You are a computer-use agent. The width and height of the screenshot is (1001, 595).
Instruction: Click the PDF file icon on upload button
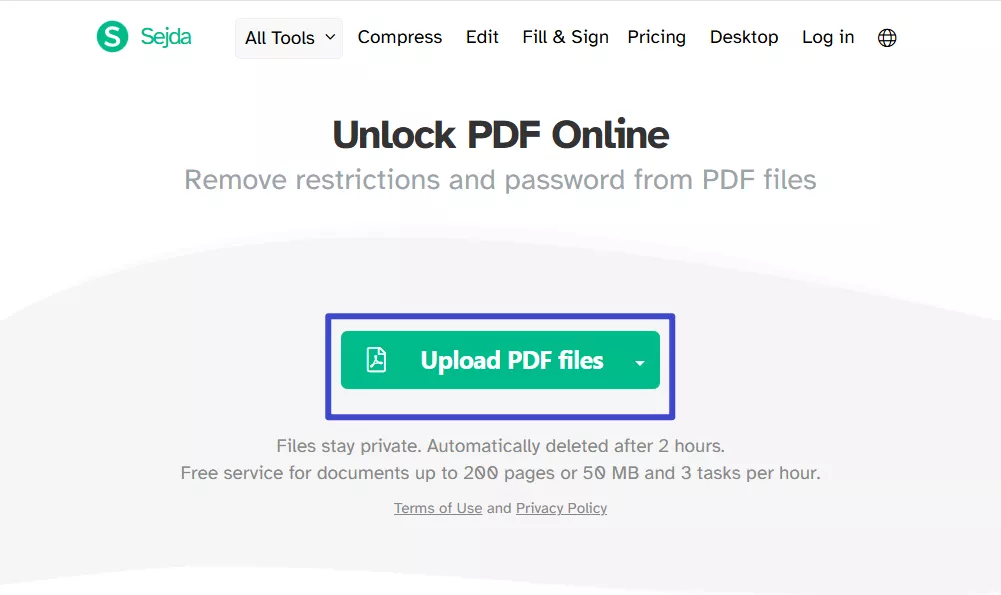(374, 360)
